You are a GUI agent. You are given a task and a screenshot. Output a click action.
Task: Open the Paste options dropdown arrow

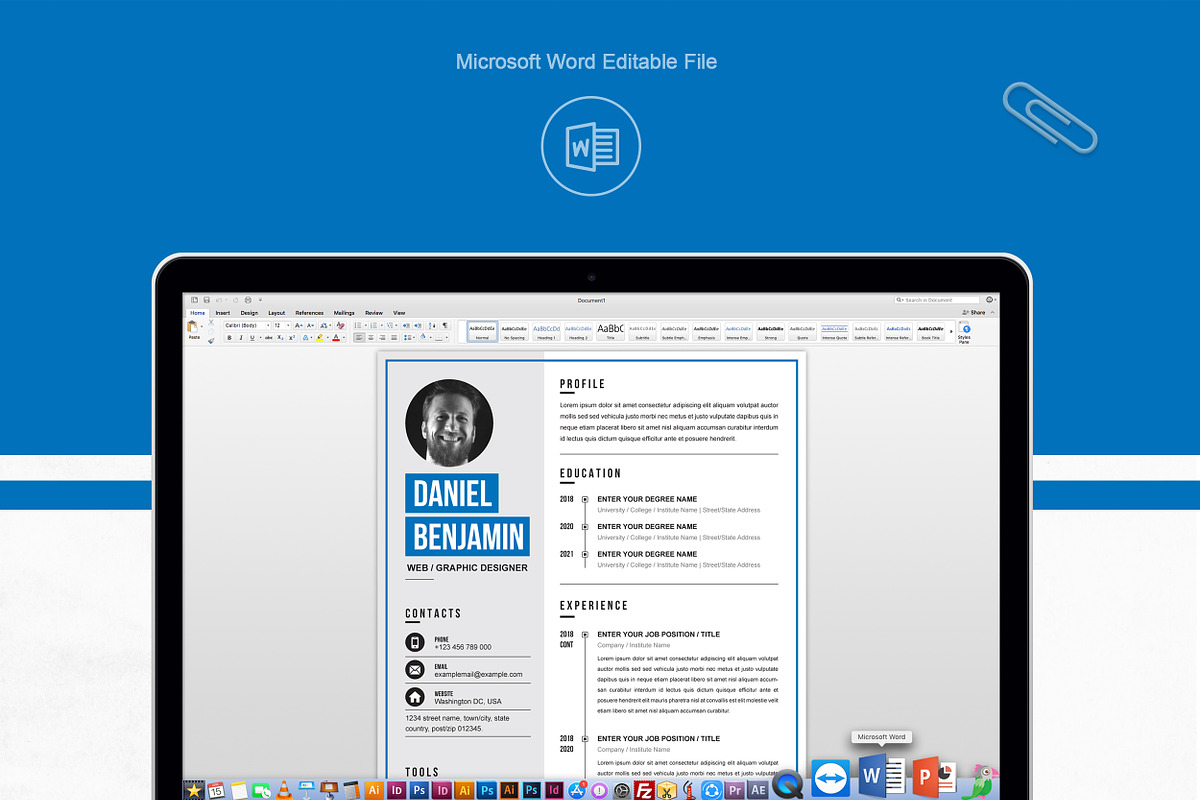point(202,326)
